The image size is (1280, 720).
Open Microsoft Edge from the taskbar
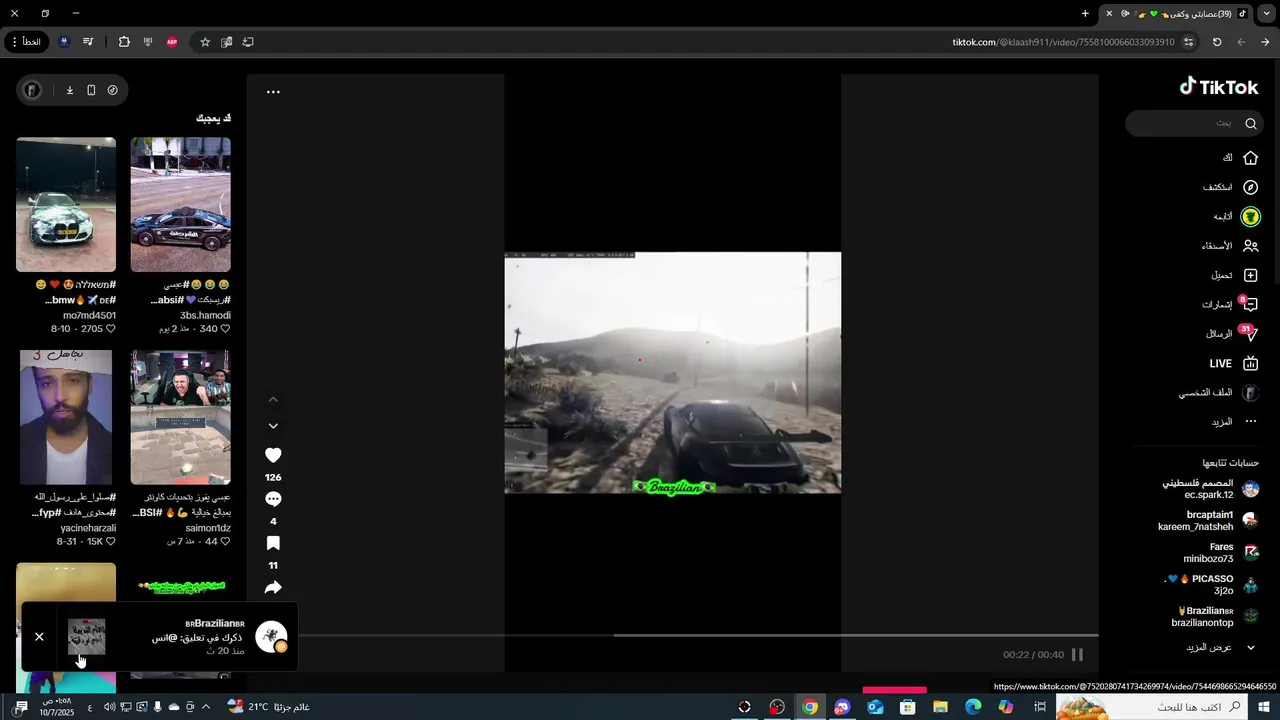point(973,707)
